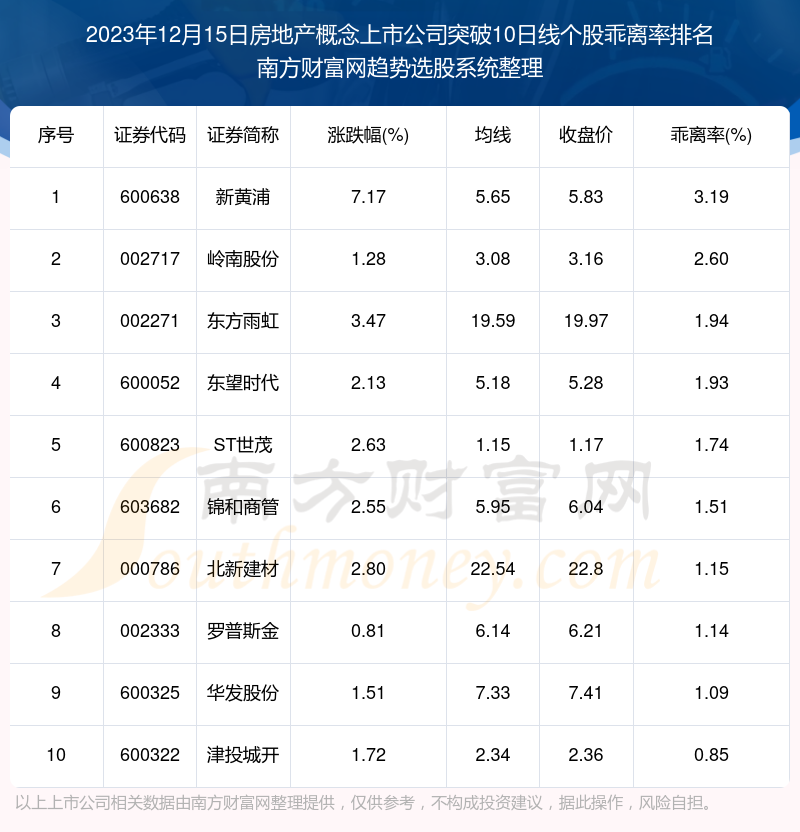800x832 pixels.
Task: Click the 1.15 deviation value in row 7
Action: point(711,569)
